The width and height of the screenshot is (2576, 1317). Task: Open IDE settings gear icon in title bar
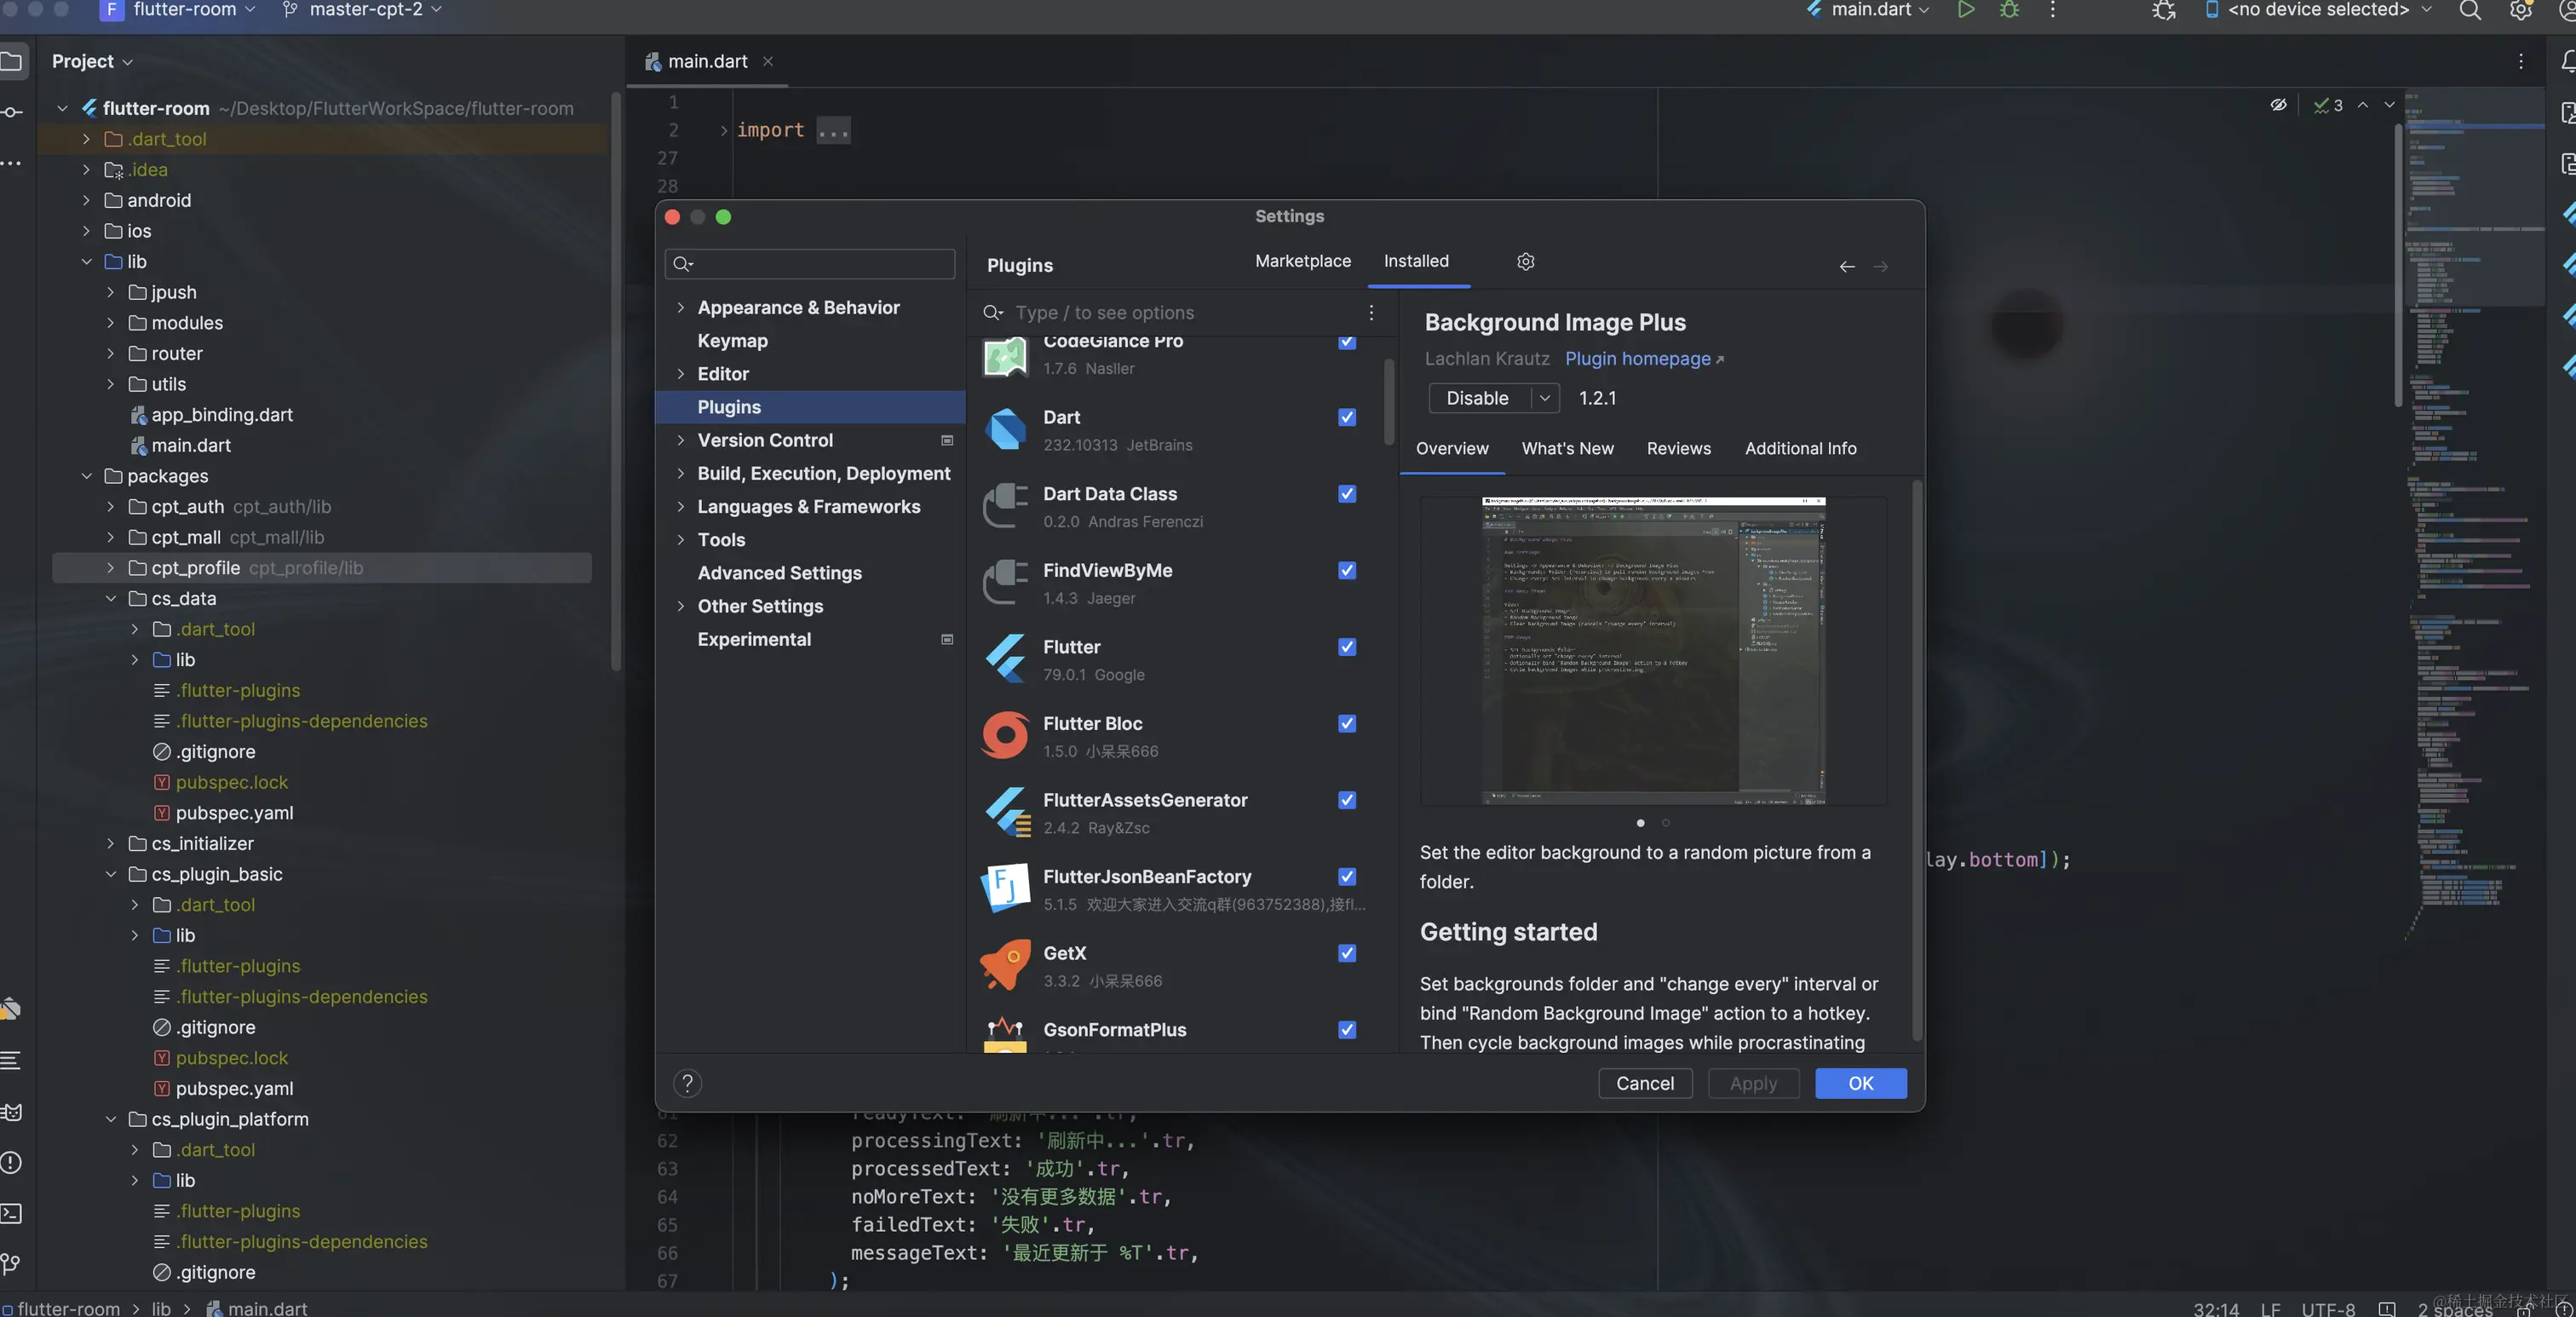(x=2520, y=11)
